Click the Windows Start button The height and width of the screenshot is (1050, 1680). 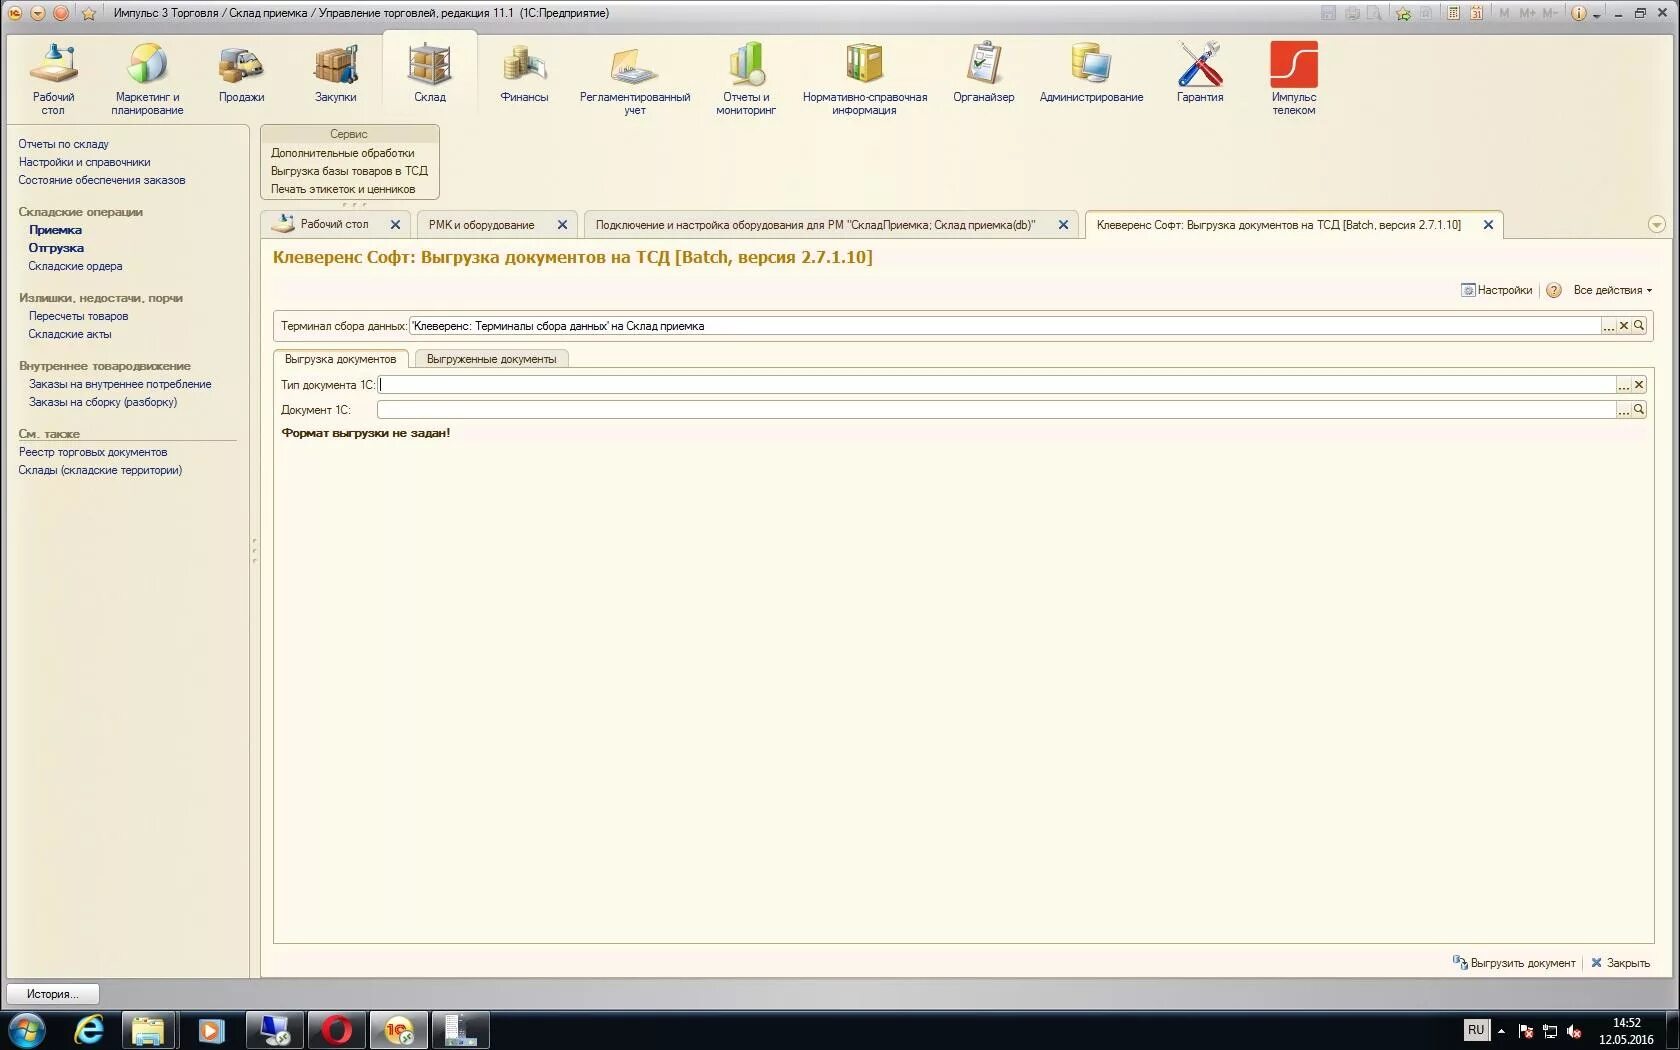tap(26, 1030)
